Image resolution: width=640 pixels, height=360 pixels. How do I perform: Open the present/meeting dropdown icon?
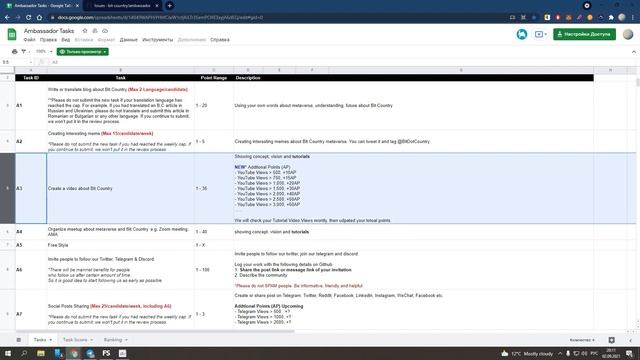(x=541, y=34)
